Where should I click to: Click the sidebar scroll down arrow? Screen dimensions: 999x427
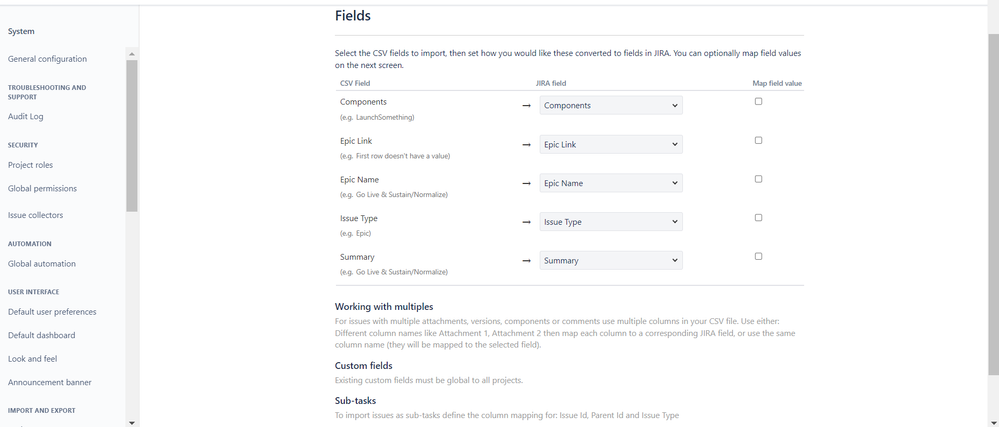[132, 422]
